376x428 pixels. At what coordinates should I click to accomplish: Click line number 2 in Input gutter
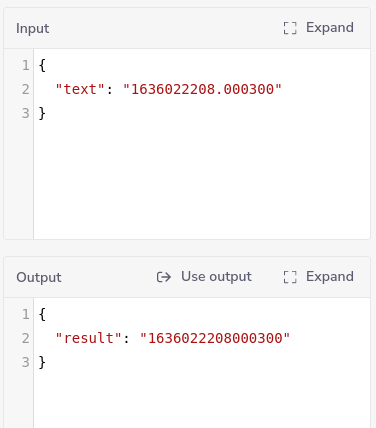click(26, 89)
